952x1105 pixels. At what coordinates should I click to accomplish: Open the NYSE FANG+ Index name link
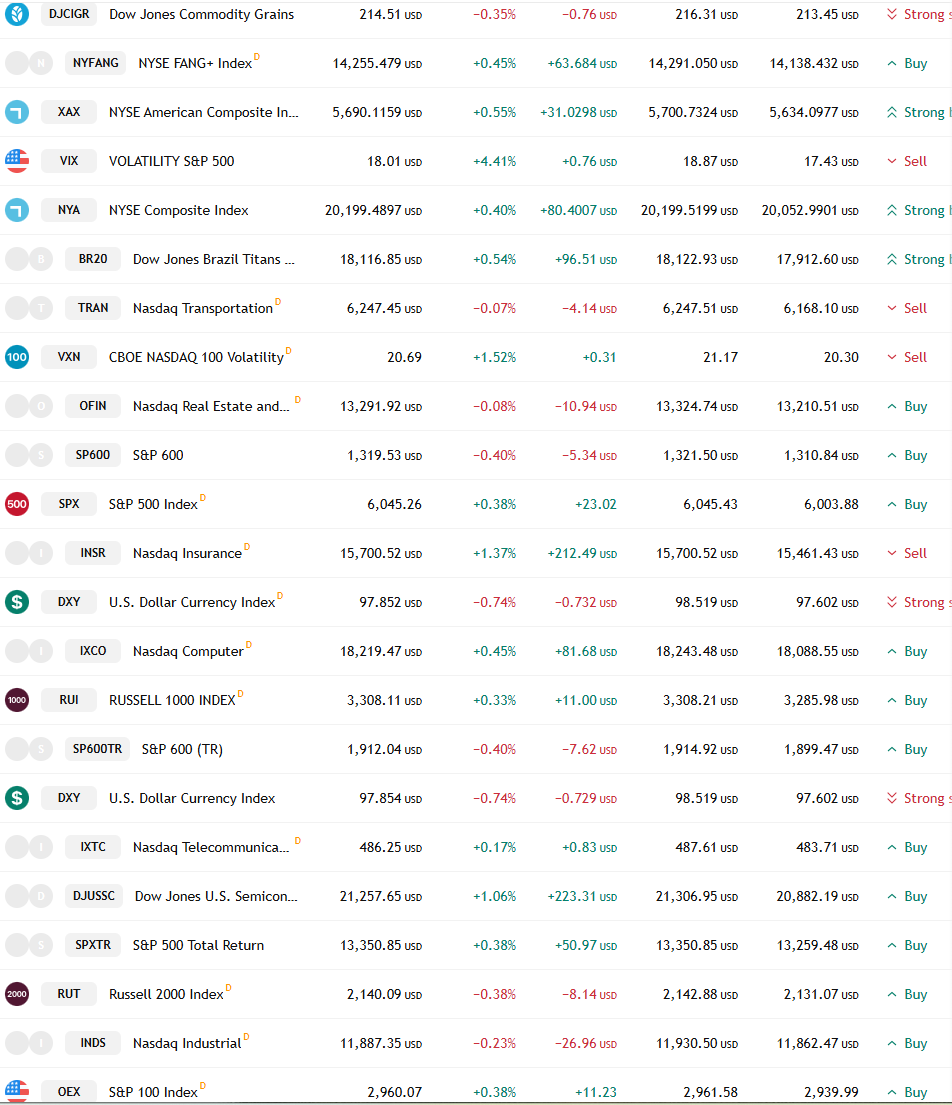[x=195, y=63]
